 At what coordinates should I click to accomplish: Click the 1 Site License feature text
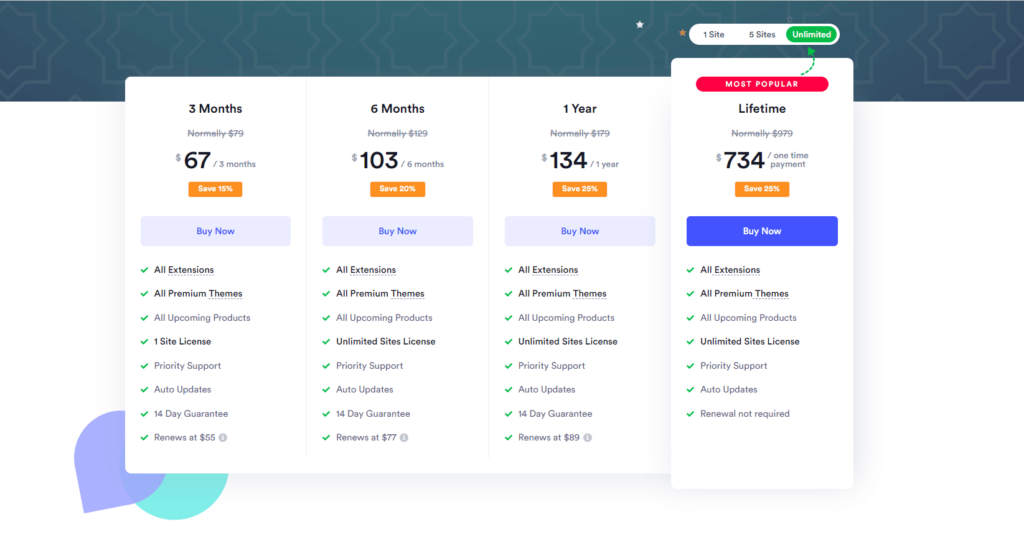[182, 342]
